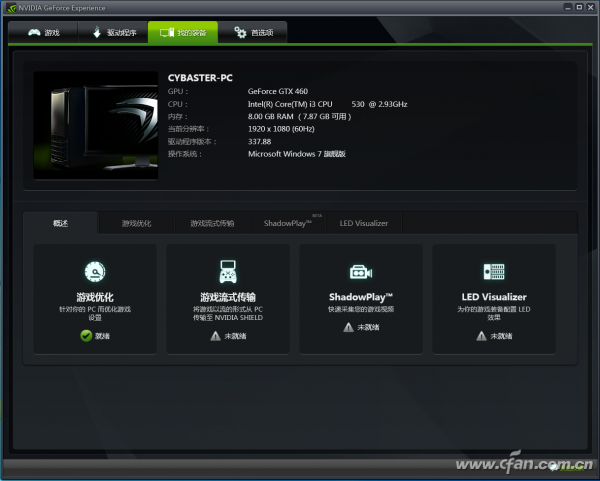Open the 游戏优化 card title

pos(95,297)
